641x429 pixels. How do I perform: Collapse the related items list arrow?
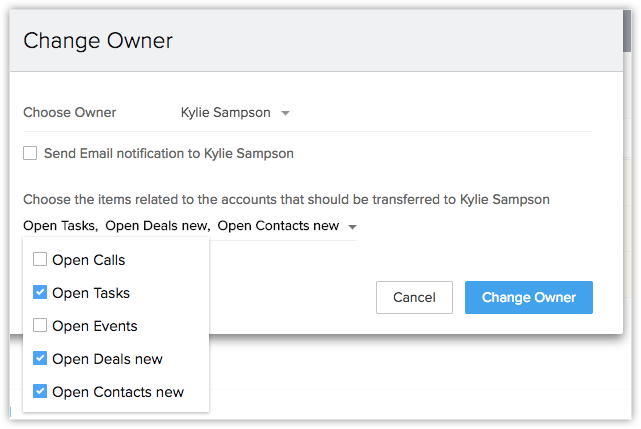coord(352,227)
